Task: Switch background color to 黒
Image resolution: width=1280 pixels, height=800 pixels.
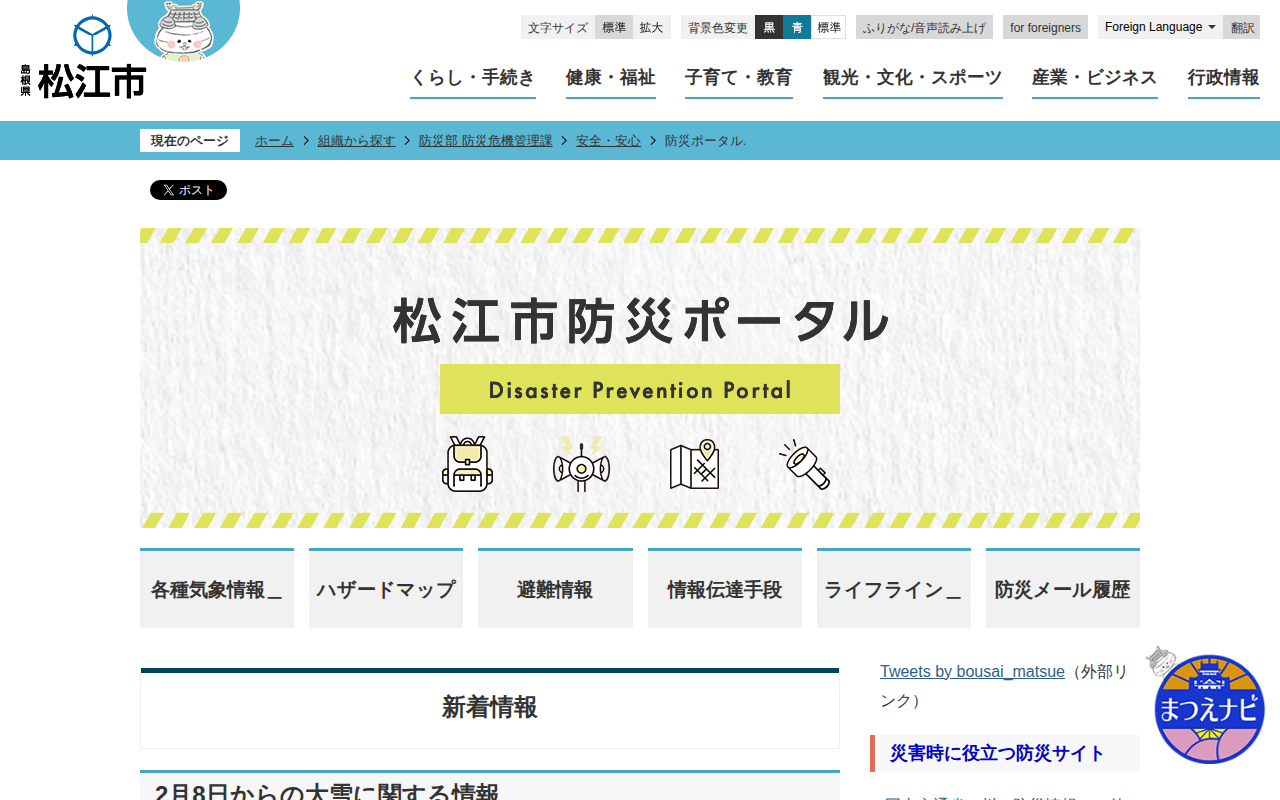Action: [x=769, y=27]
